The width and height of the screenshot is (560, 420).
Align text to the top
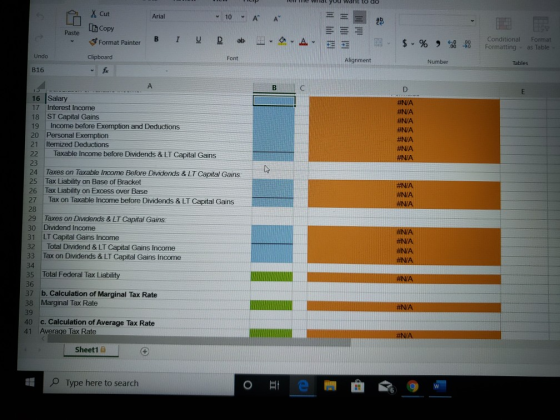(330, 15)
